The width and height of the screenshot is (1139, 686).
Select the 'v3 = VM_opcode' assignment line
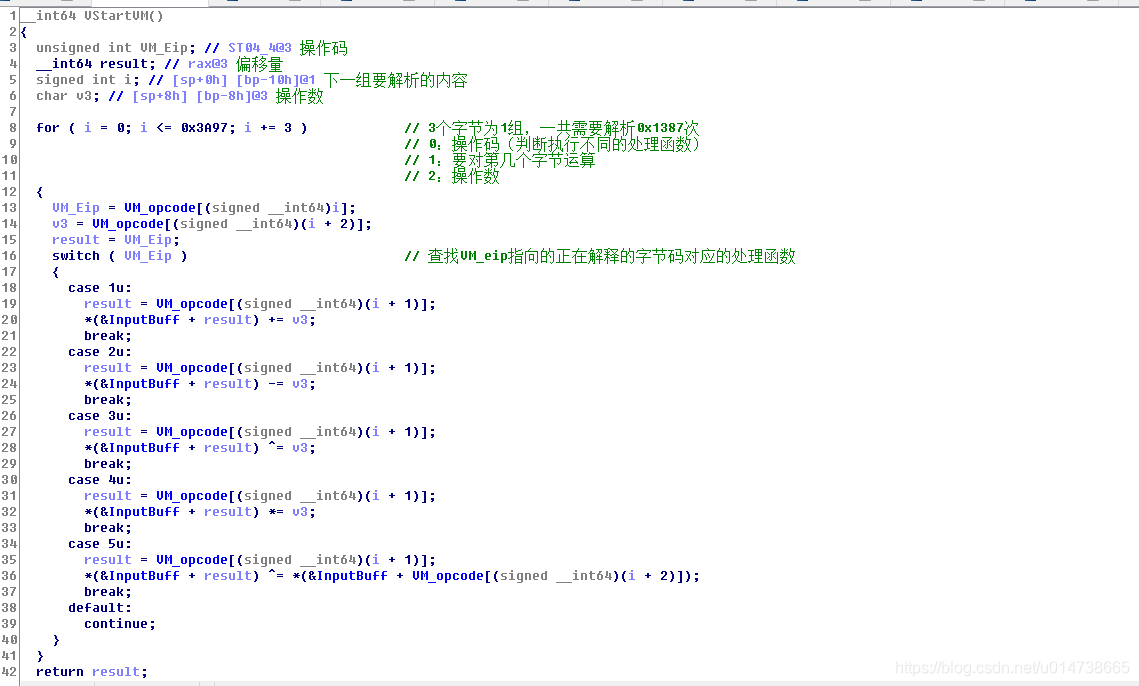(212, 224)
